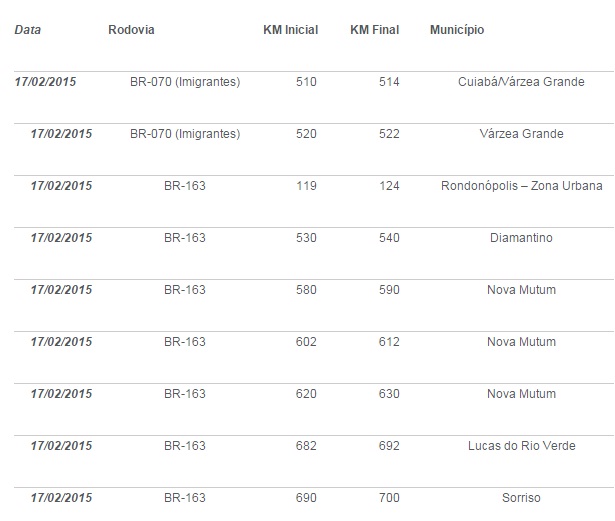Click KM Final value 522
This screenshot has height=521, width=615.
(x=389, y=134)
